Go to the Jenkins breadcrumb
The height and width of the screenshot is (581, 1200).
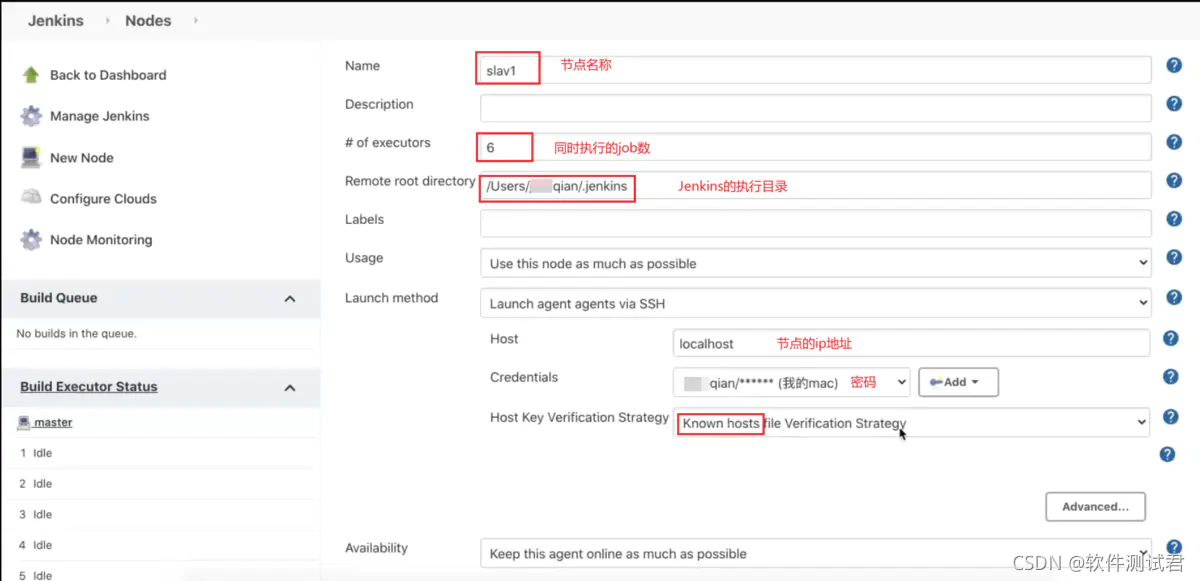pos(56,20)
